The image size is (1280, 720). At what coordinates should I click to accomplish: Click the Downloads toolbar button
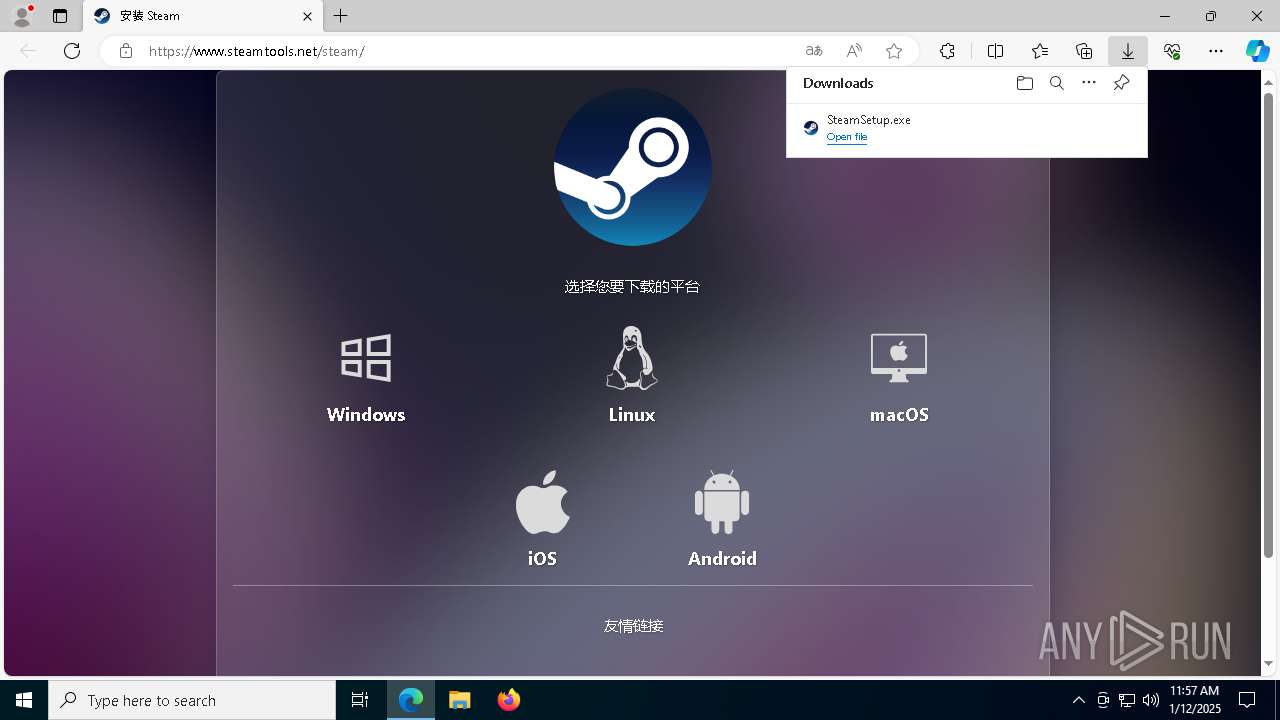point(1127,51)
